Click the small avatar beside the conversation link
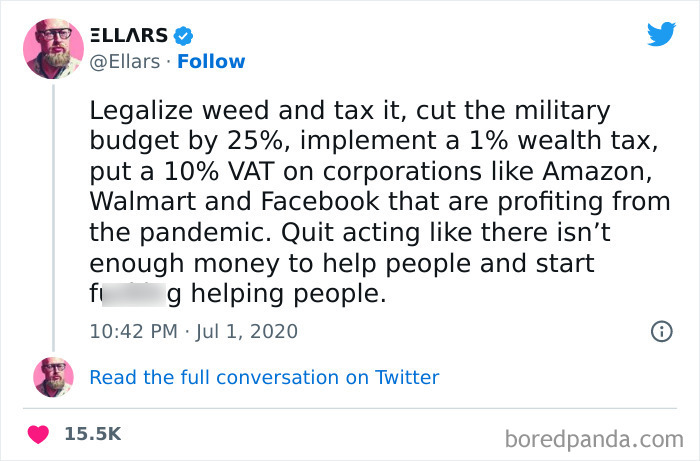 pos(53,377)
